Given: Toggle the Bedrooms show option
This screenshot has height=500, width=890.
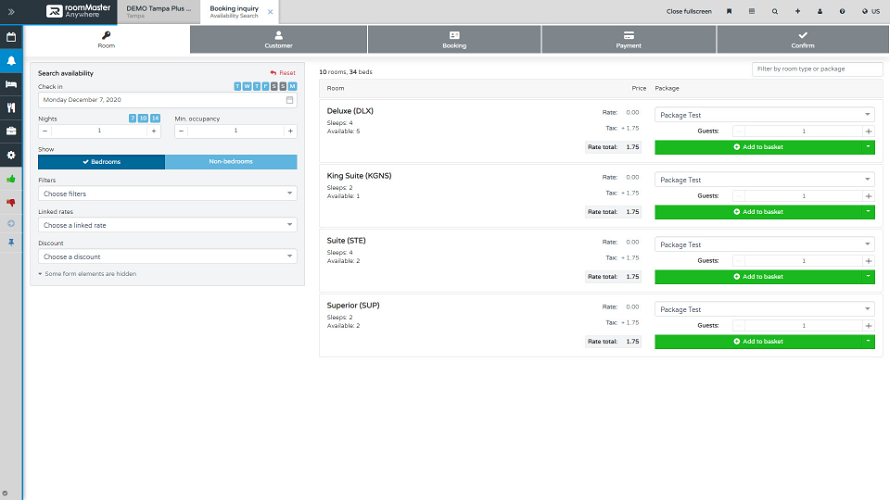Looking at the screenshot, I should (x=102, y=162).
